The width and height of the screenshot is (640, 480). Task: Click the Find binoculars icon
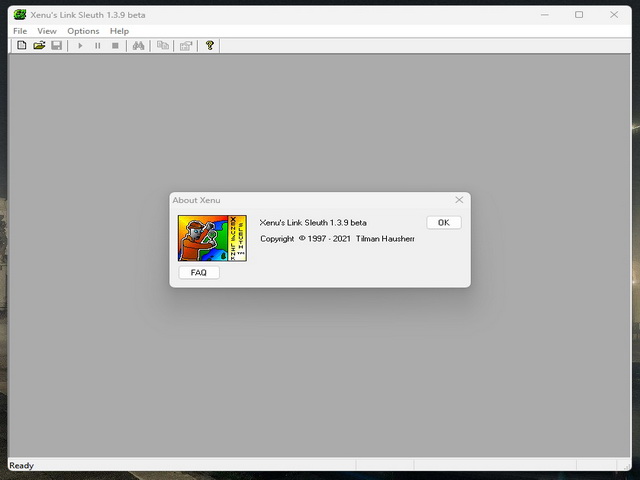point(138,46)
